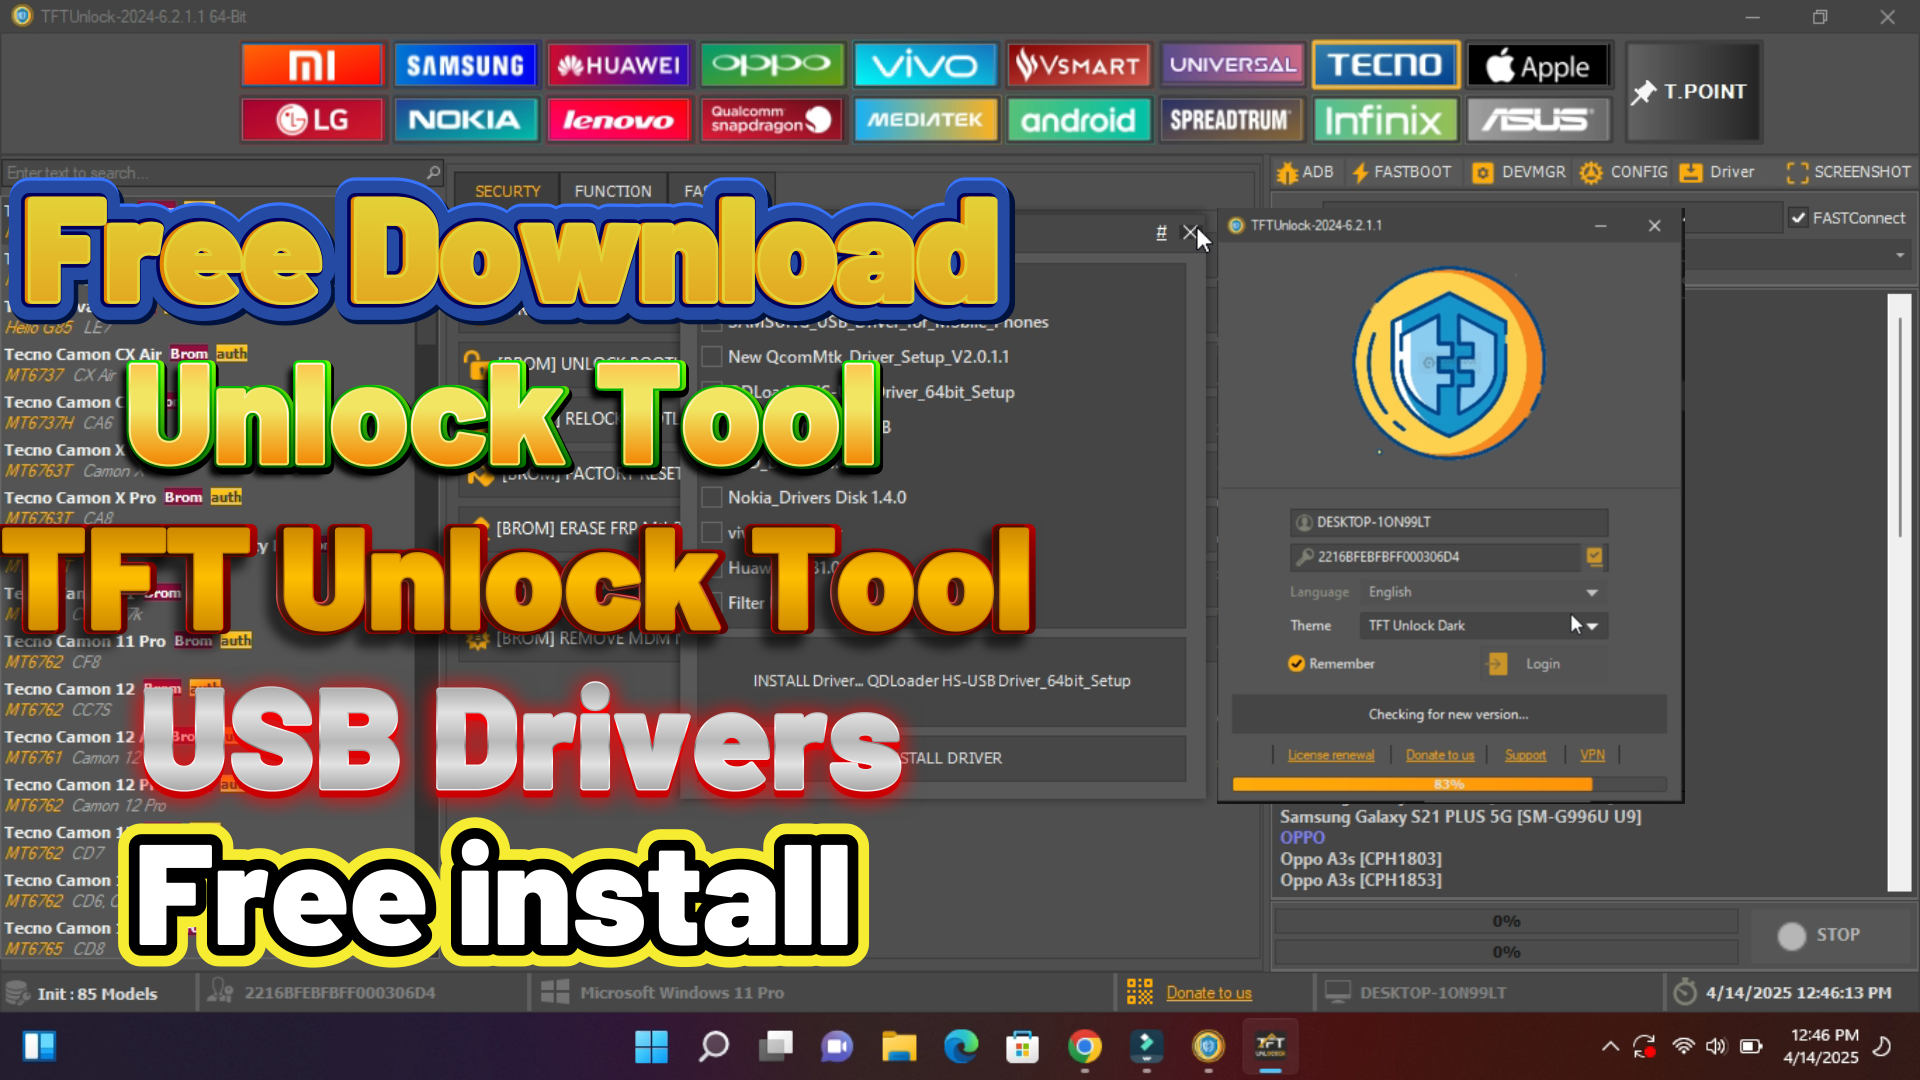The height and width of the screenshot is (1080, 1920).
Task: Check the Nokia_Drivers Disk 1.4.0 option
Action: coord(712,497)
